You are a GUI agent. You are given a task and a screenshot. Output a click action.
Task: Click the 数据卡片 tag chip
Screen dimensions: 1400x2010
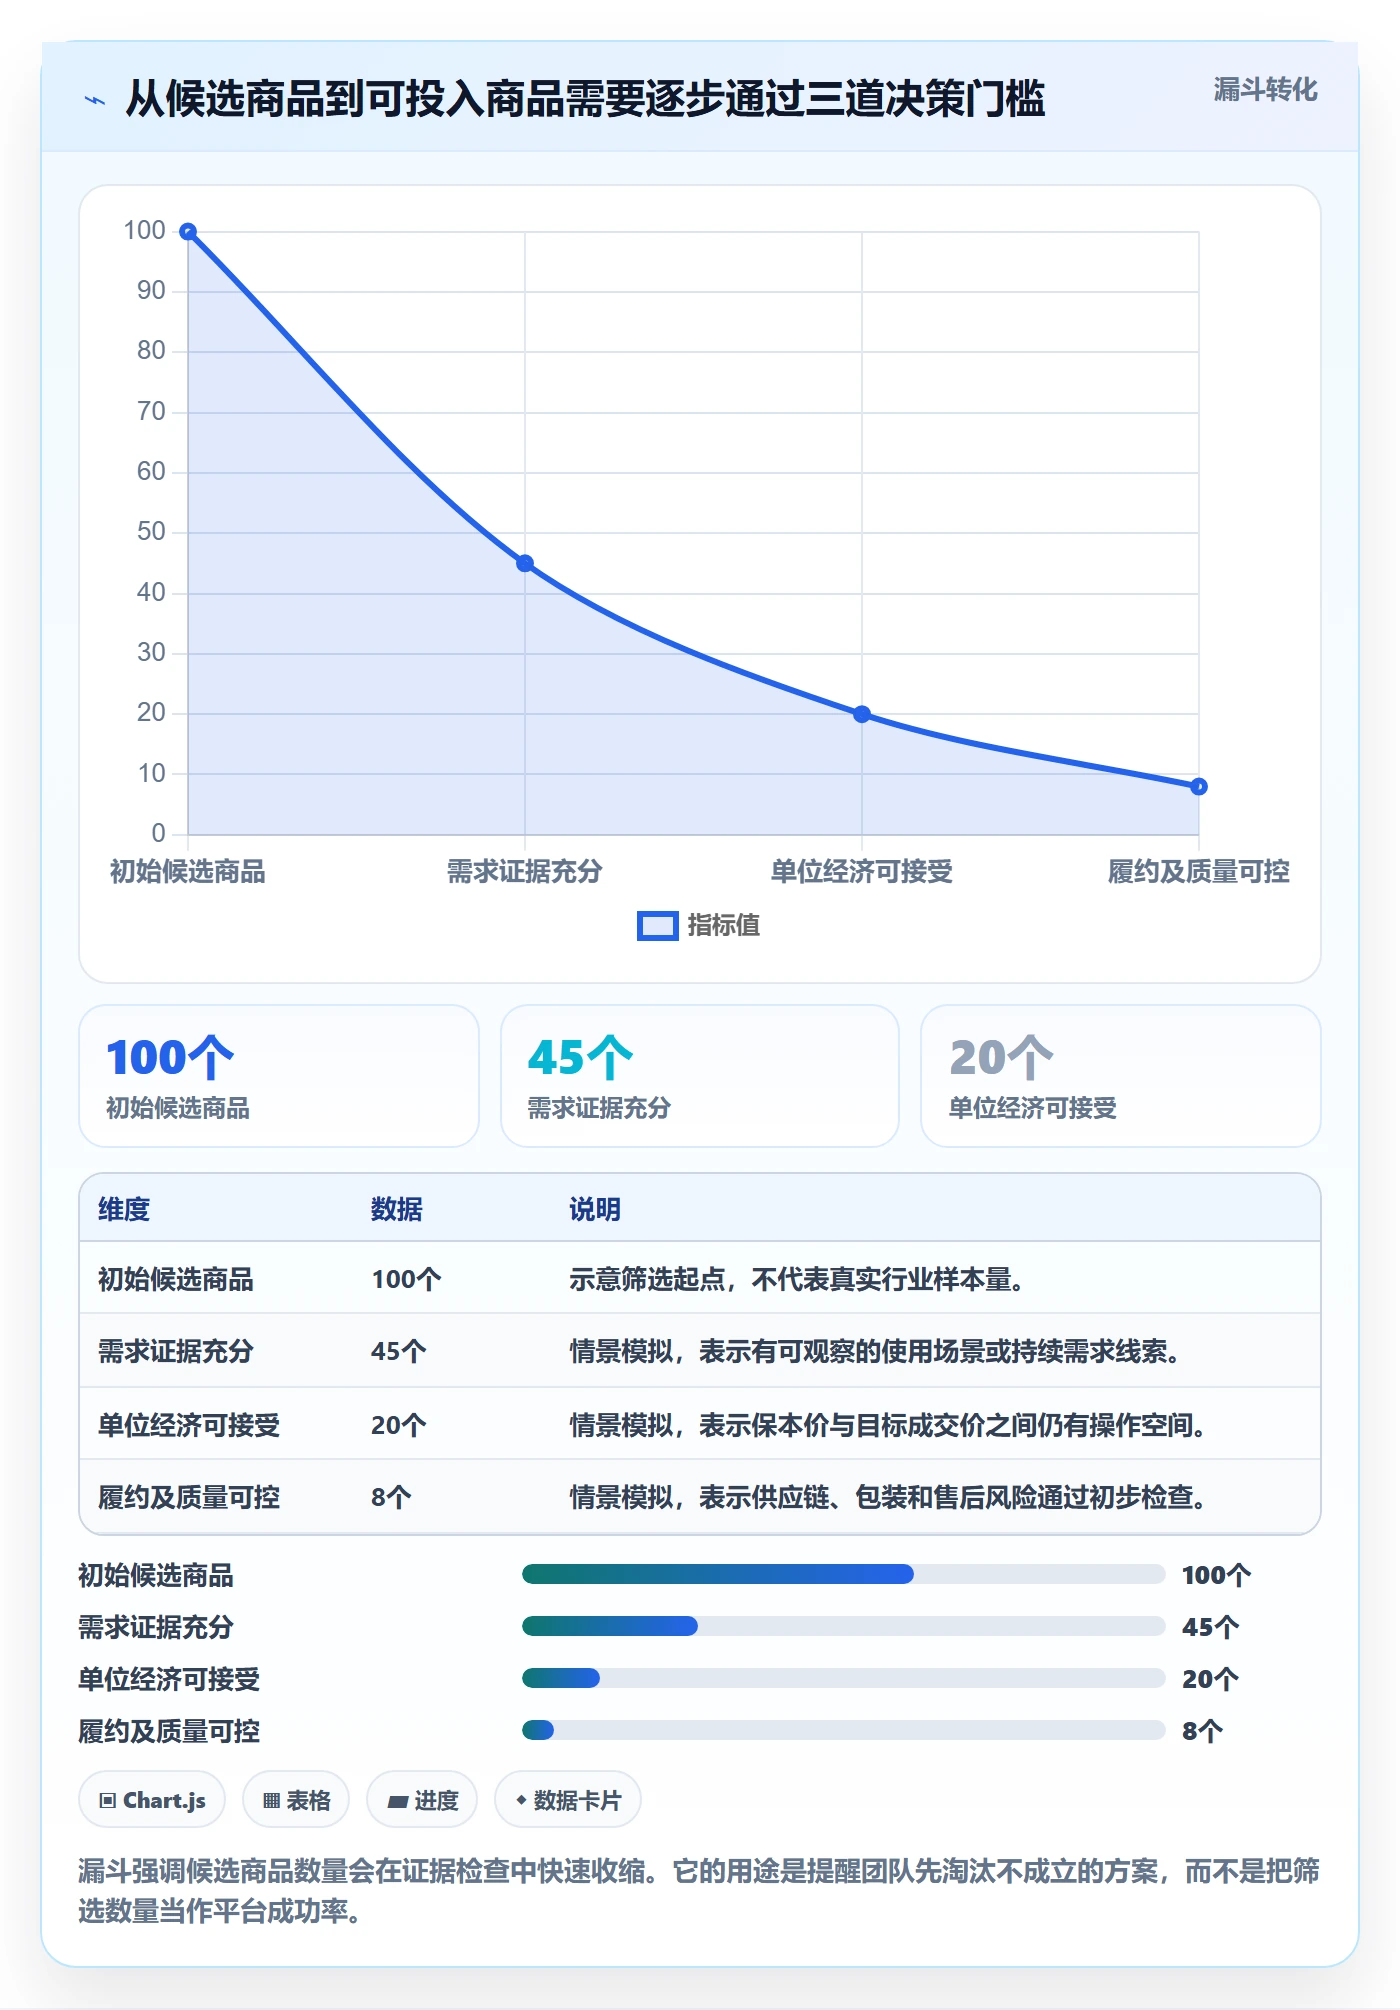pyautogui.click(x=568, y=1801)
